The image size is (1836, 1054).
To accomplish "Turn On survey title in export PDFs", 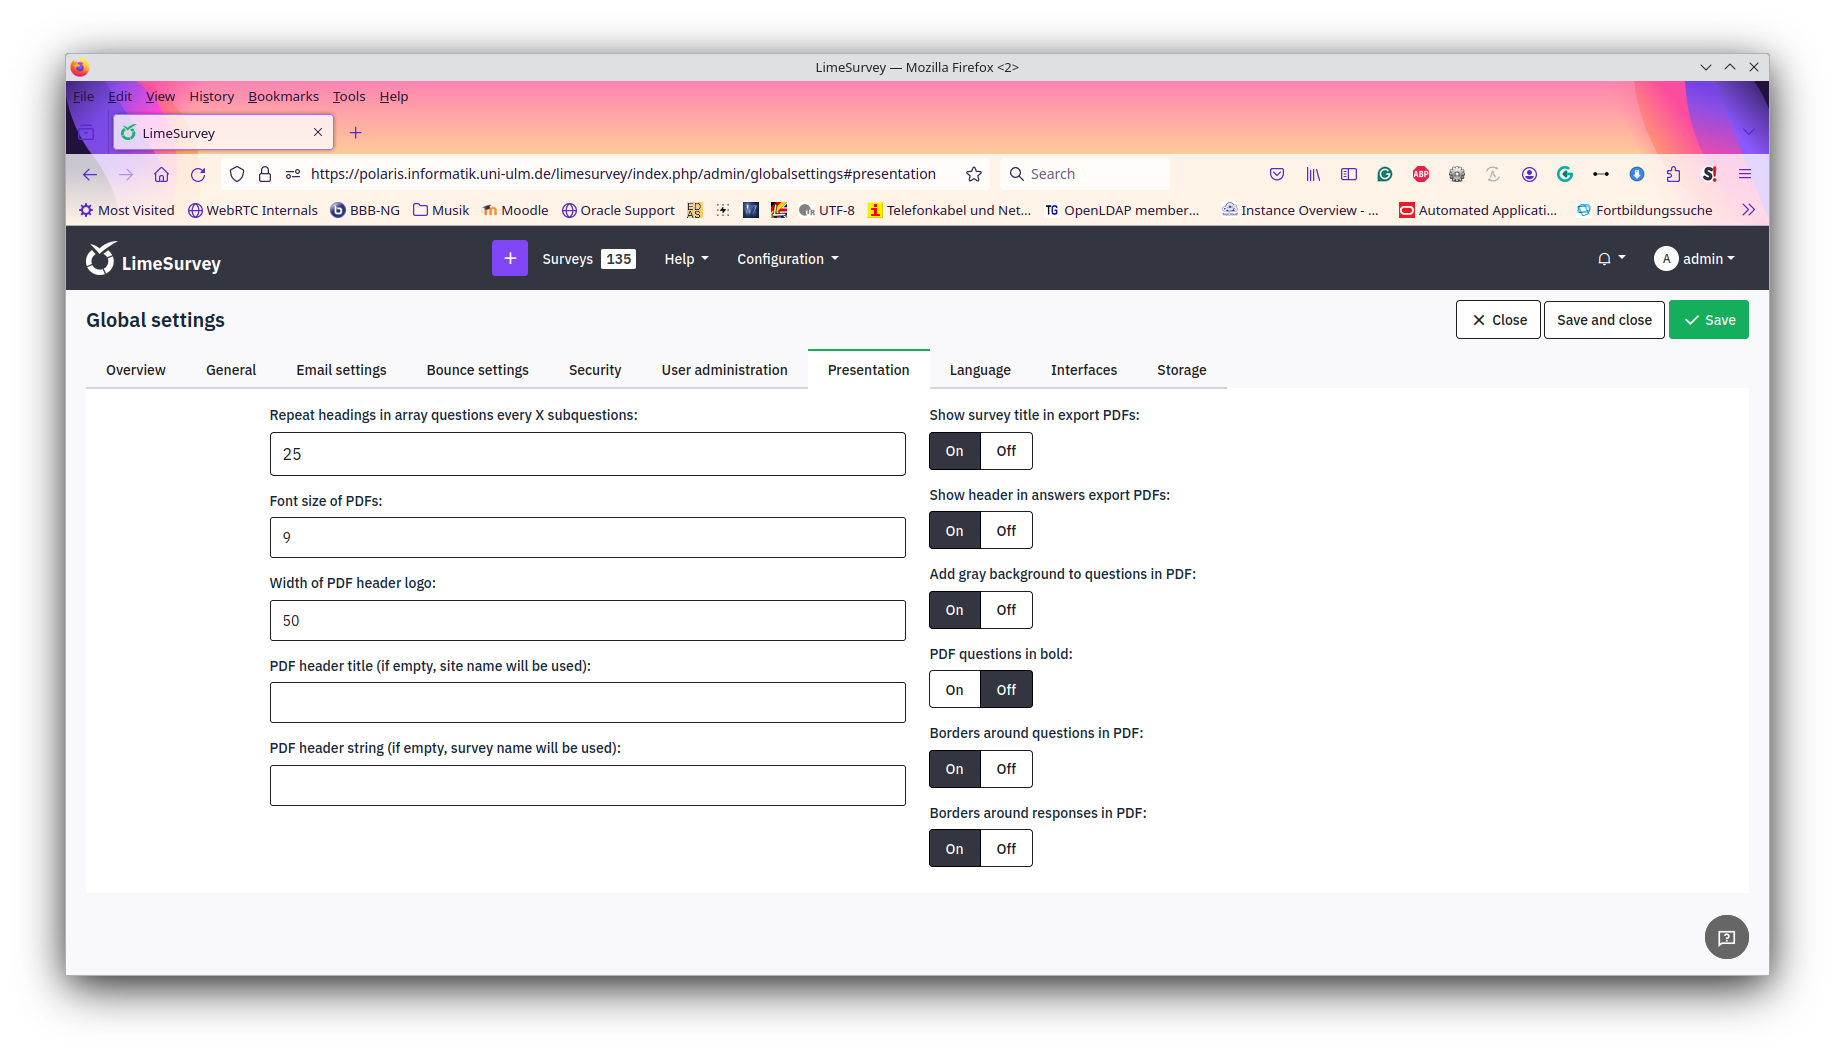I will 955,451.
